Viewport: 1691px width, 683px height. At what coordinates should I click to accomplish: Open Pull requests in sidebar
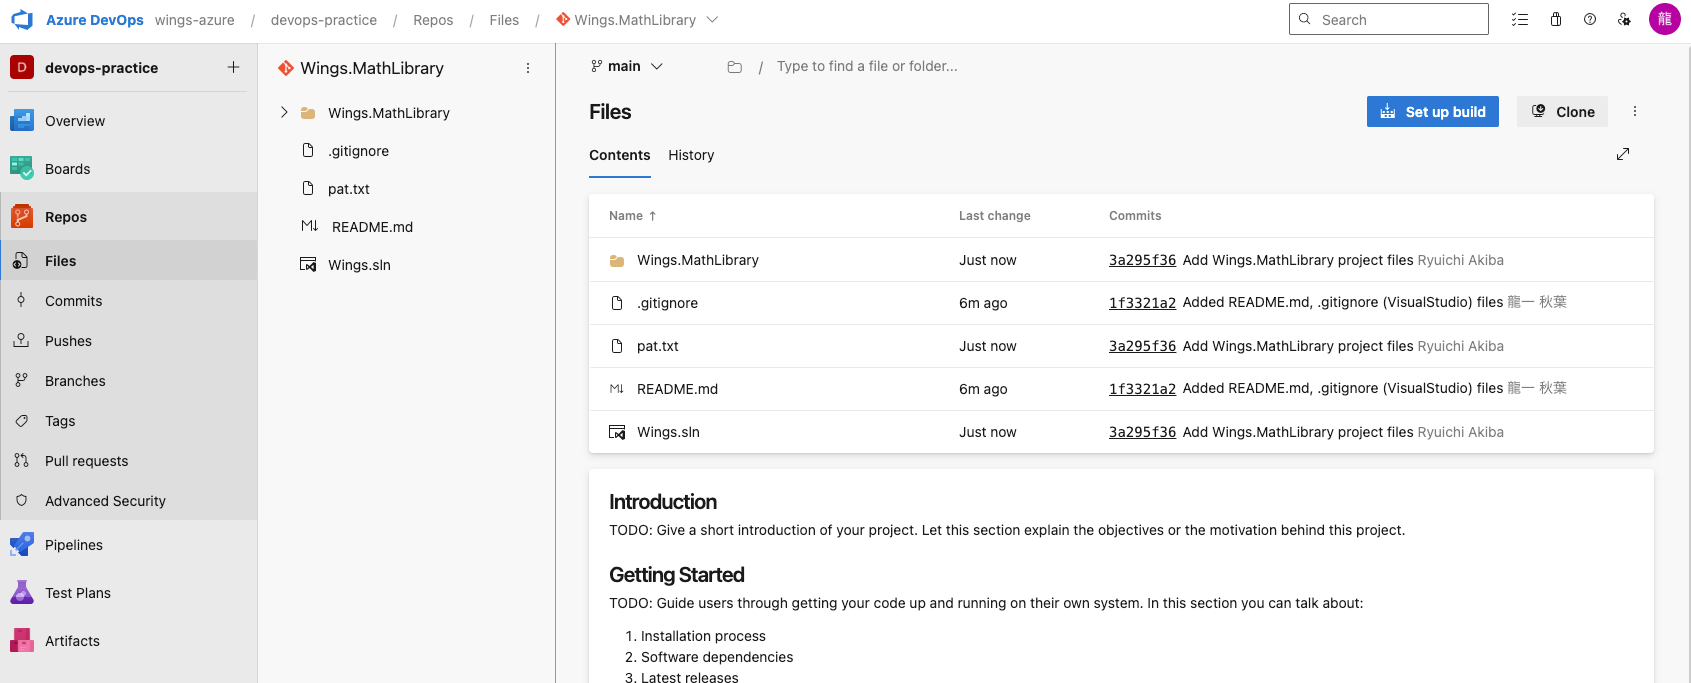86,461
